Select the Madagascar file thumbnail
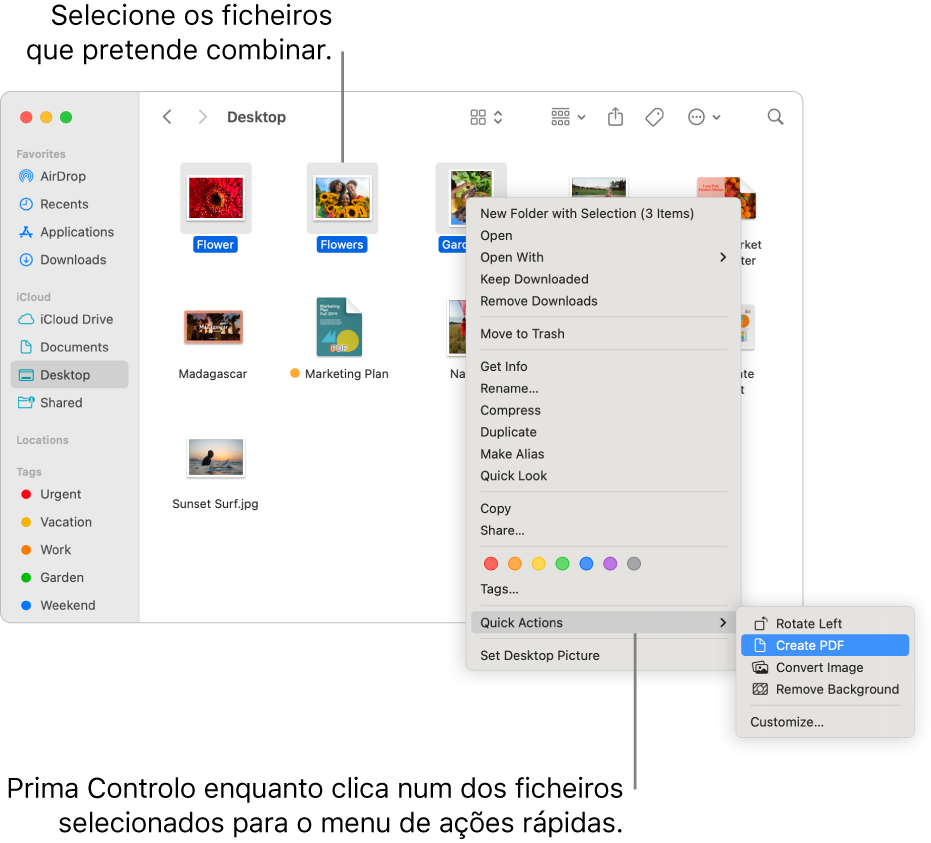 [x=213, y=327]
